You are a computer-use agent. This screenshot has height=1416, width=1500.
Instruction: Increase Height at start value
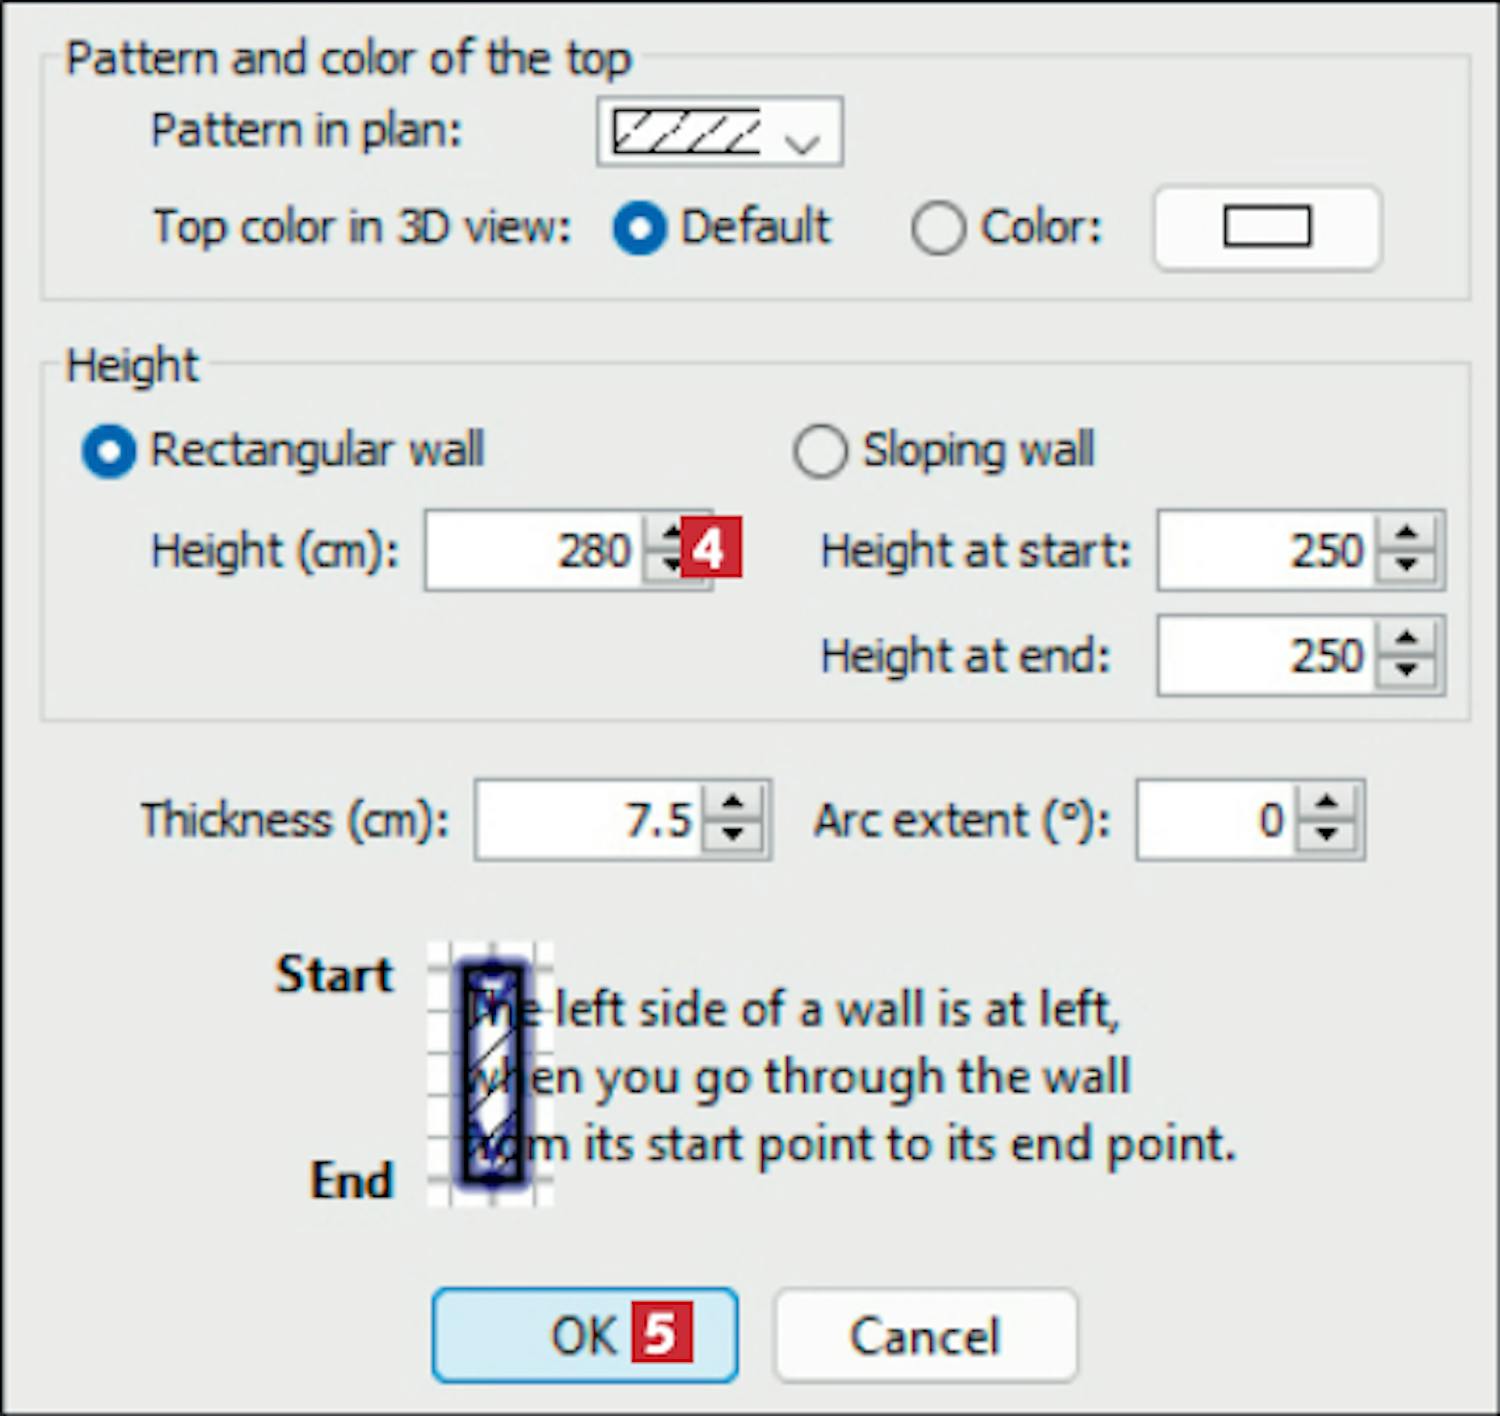(x=1407, y=534)
